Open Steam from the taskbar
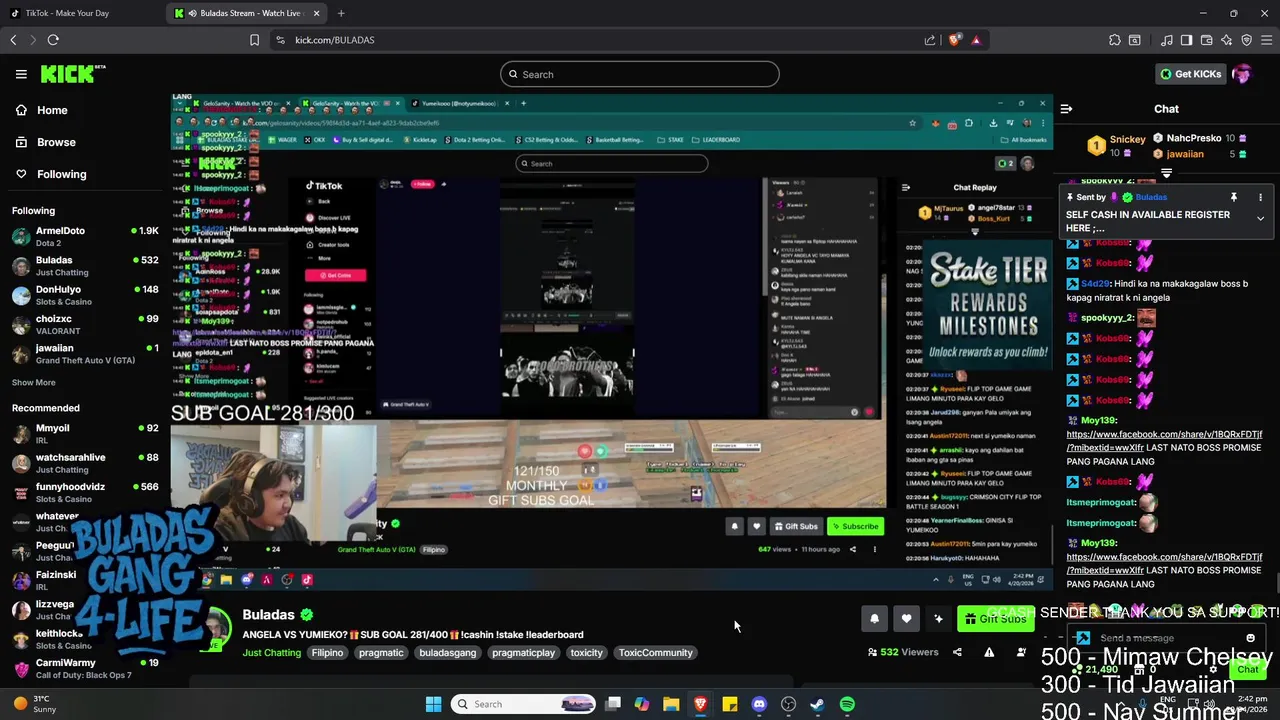 click(x=817, y=704)
